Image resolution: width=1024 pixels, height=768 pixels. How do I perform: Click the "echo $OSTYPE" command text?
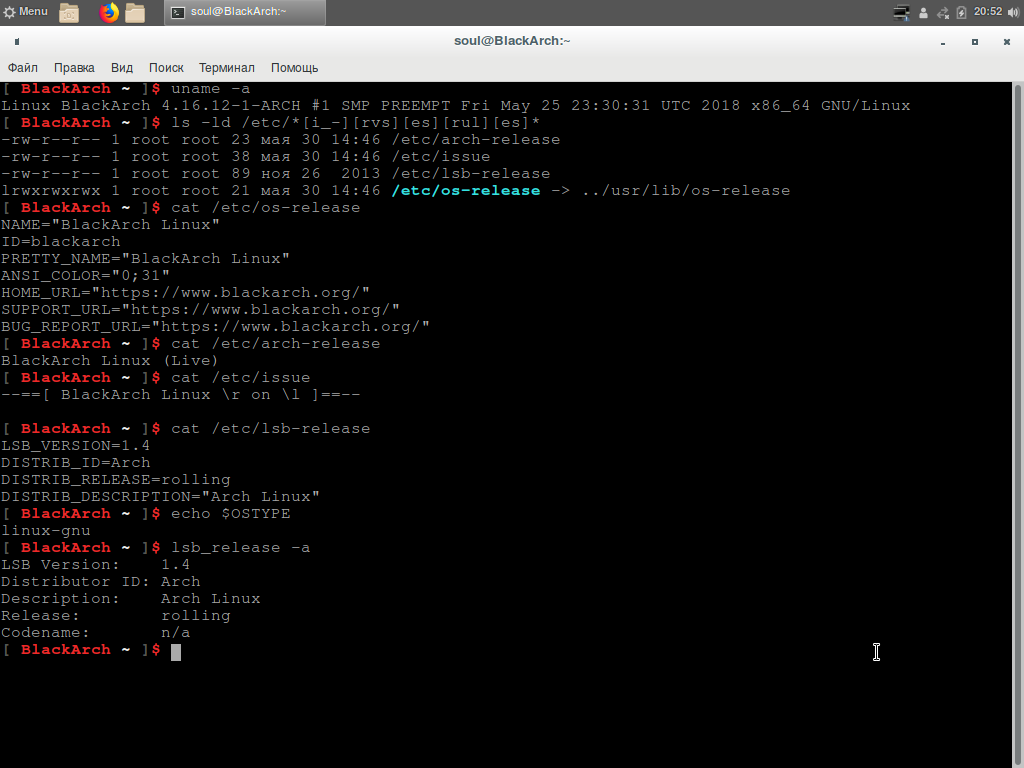click(x=231, y=513)
